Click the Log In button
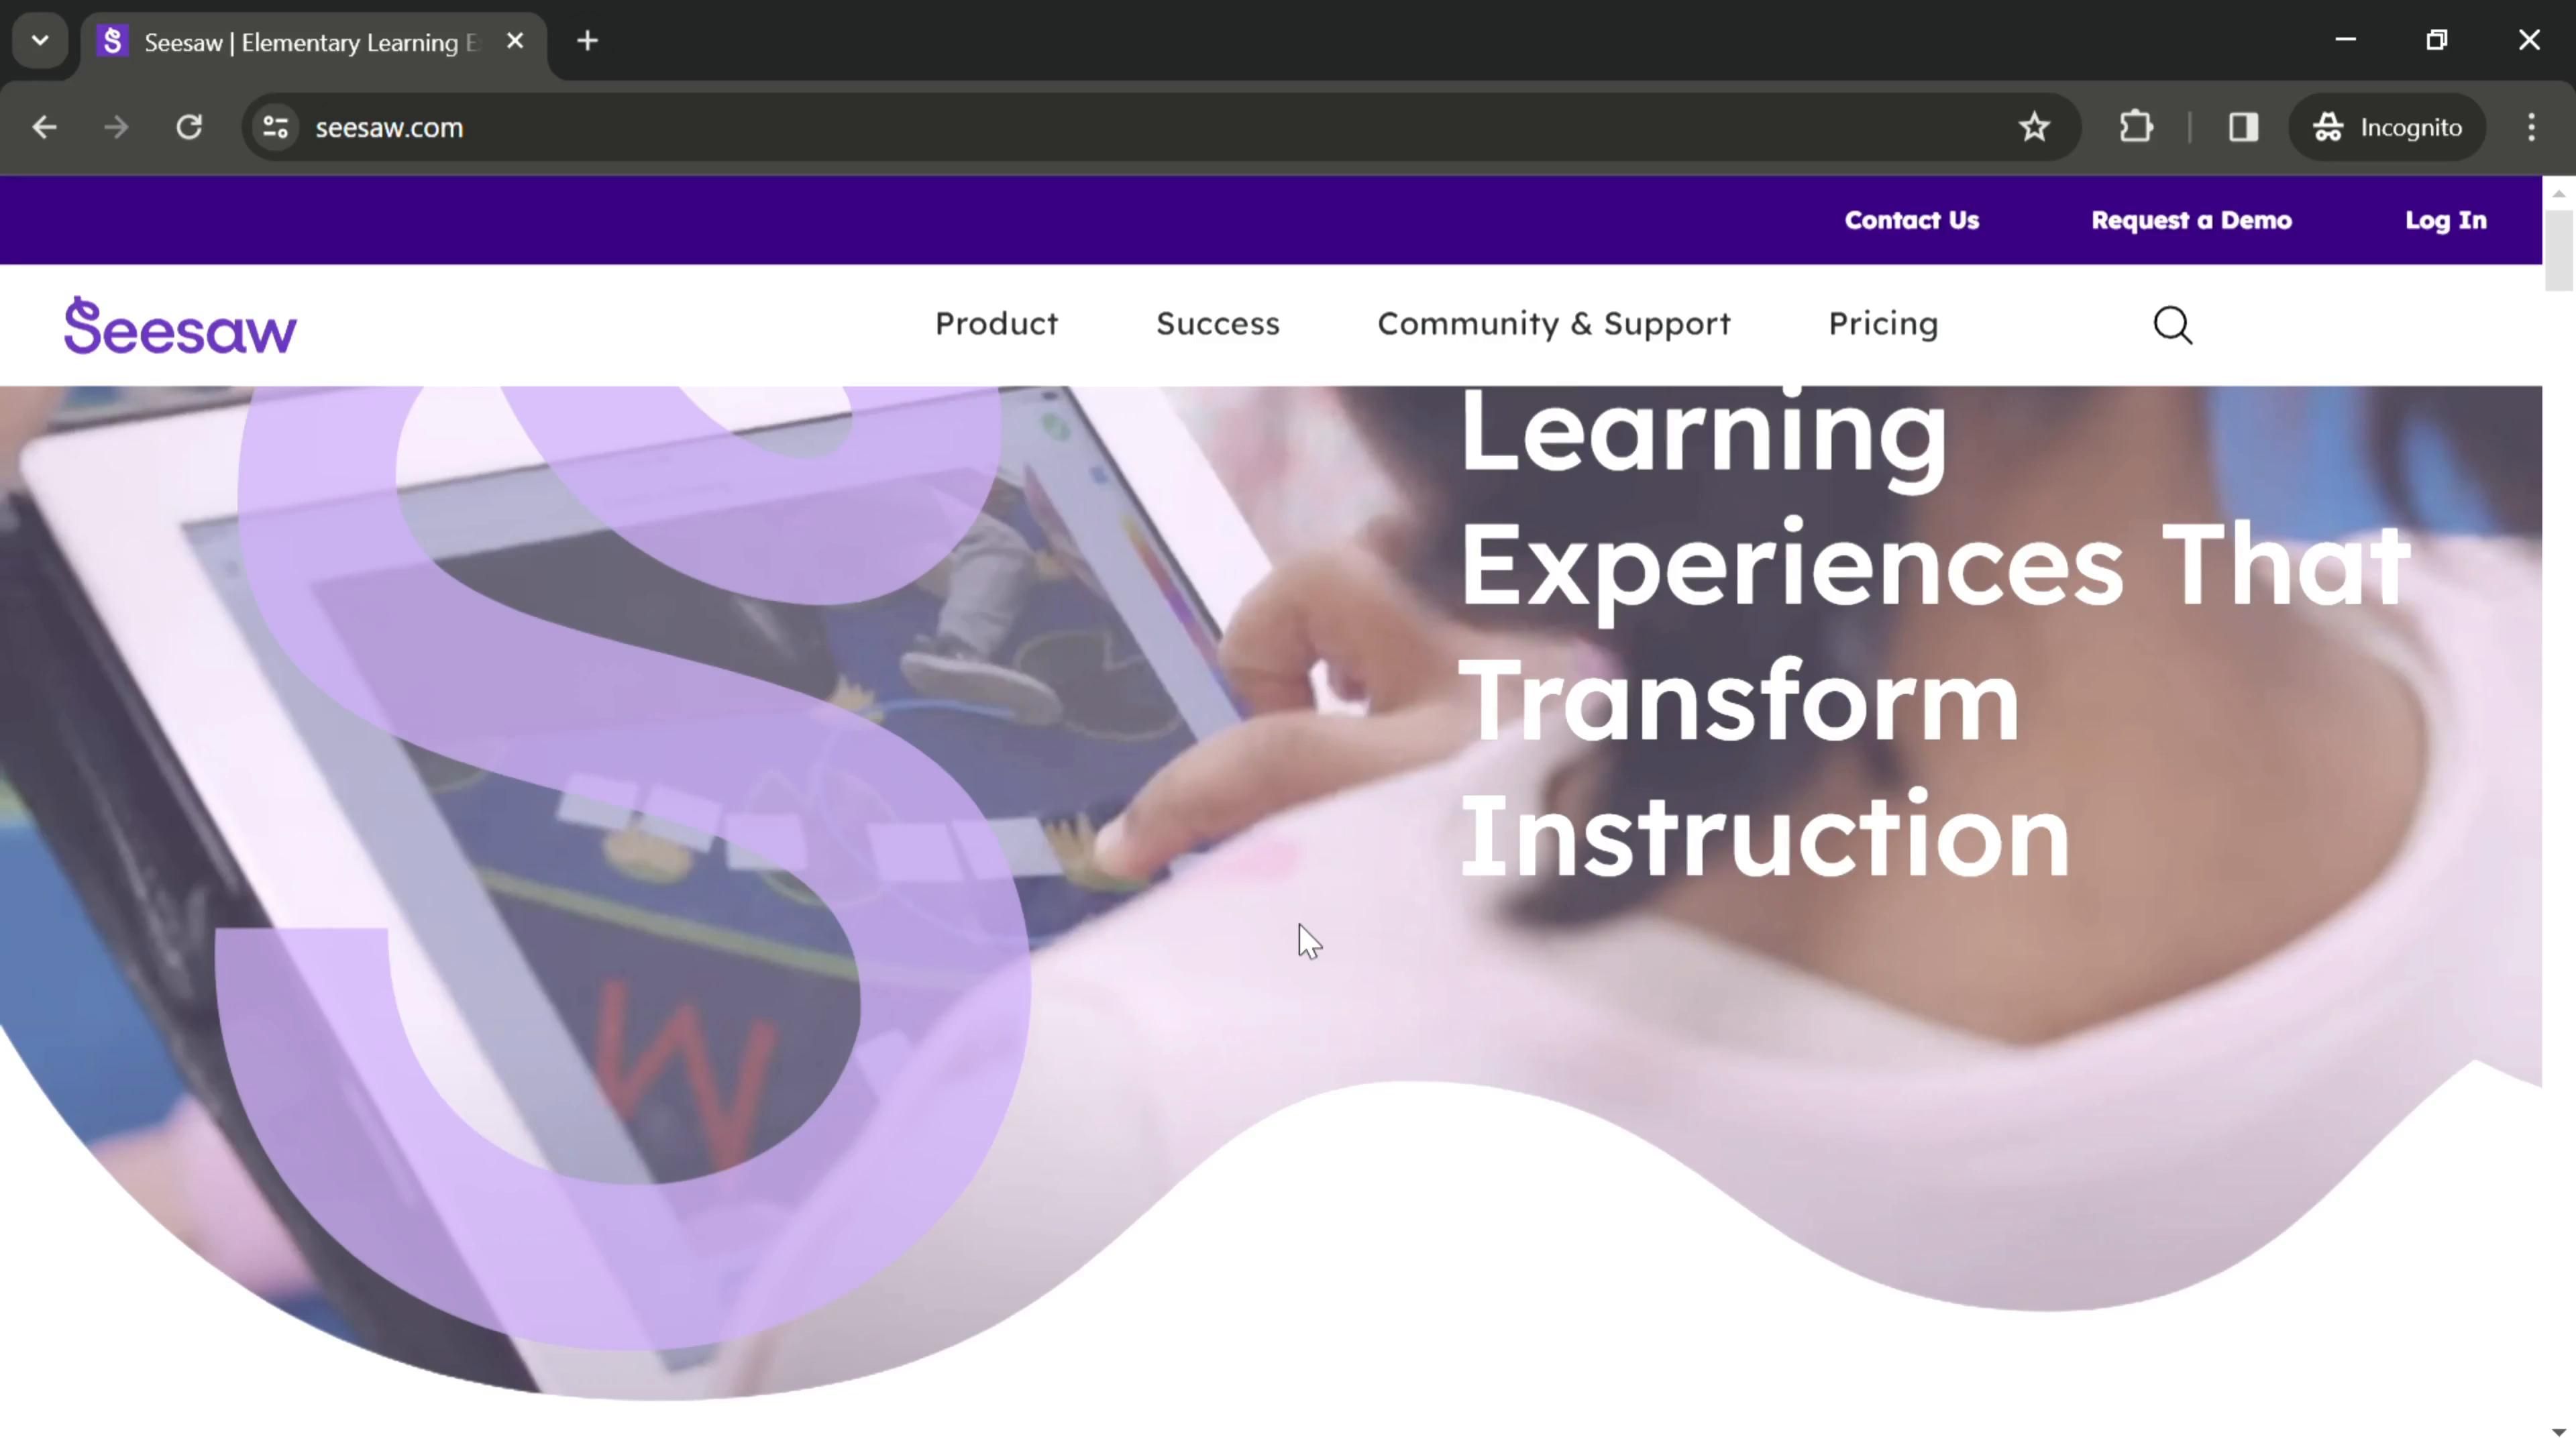Viewport: 2576px width, 1449px height. coord(2447,219)
